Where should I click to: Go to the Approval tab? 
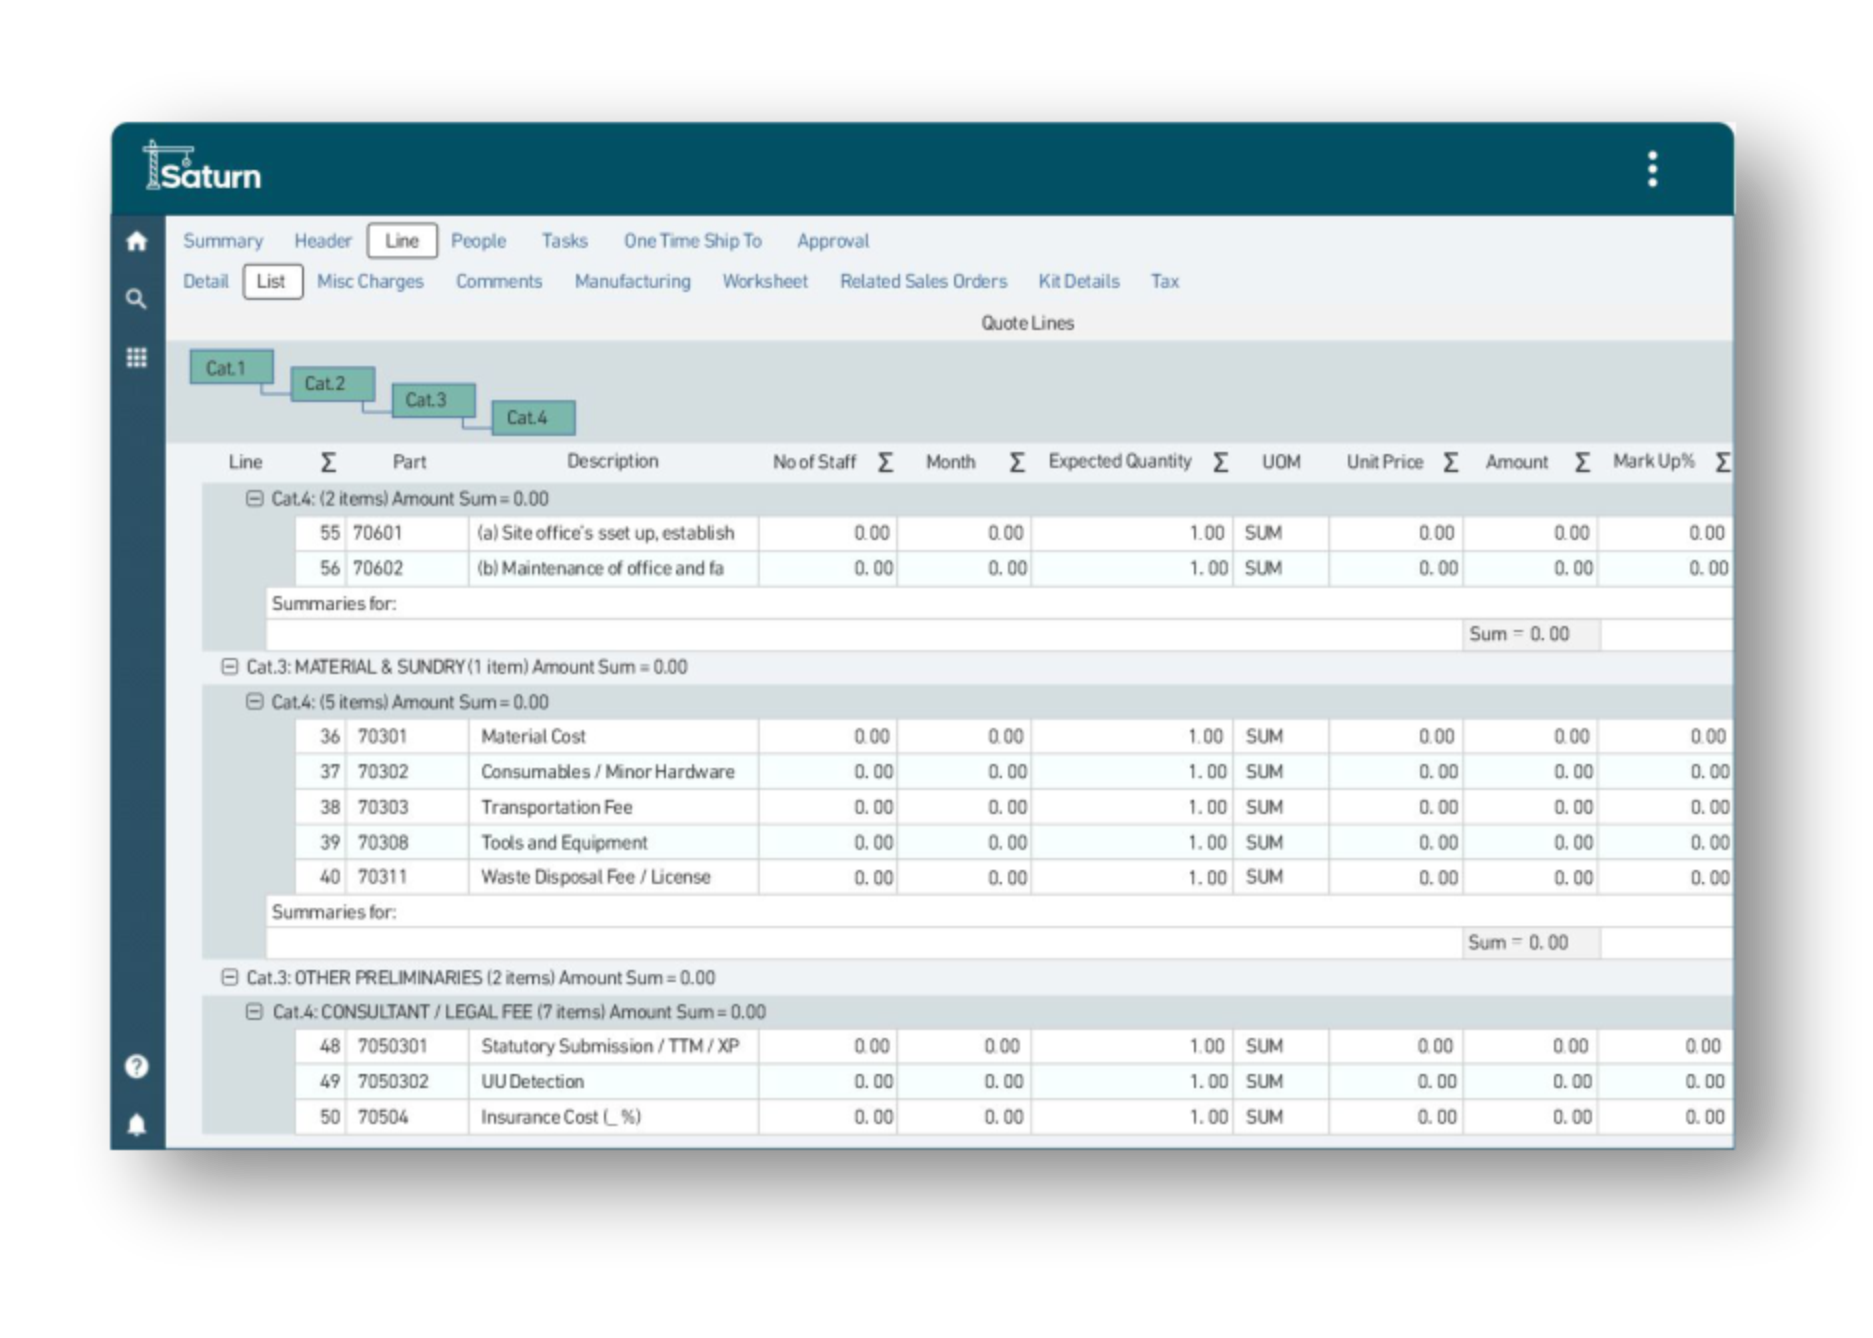coord(832,241)
